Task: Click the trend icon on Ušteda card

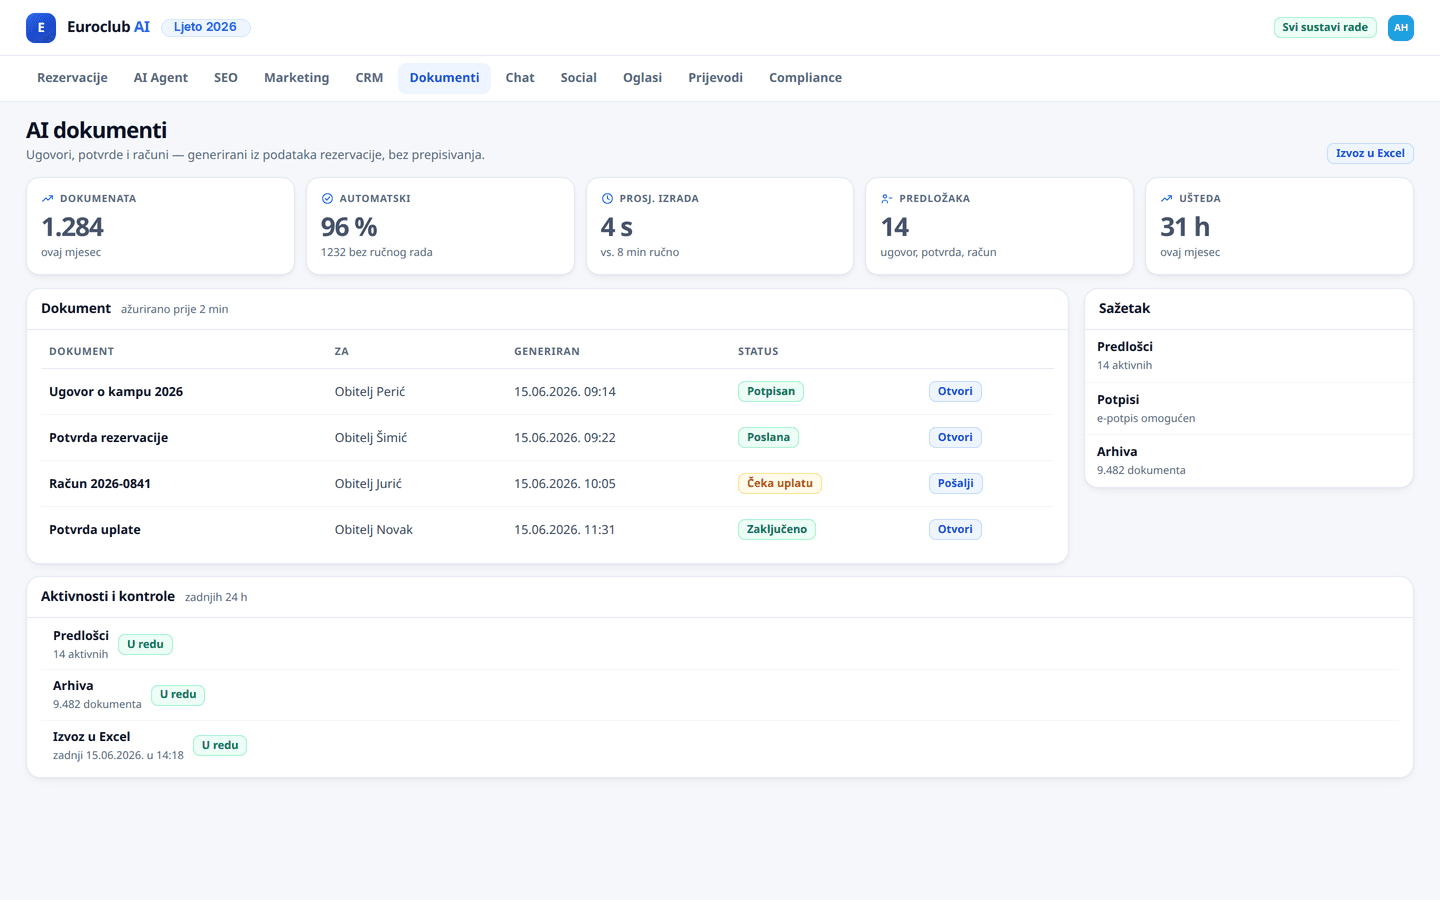Action: pyautogui.click(x=1166, y=199)
